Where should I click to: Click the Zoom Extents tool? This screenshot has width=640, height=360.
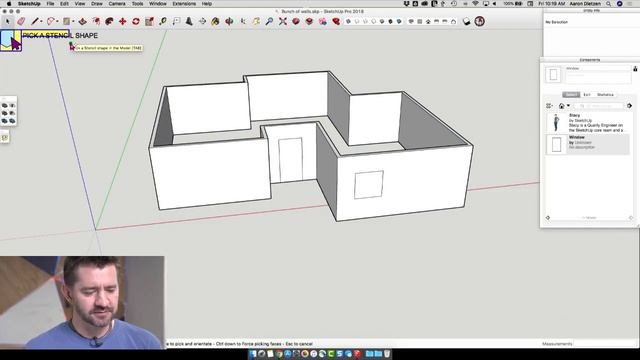(282, 21)
